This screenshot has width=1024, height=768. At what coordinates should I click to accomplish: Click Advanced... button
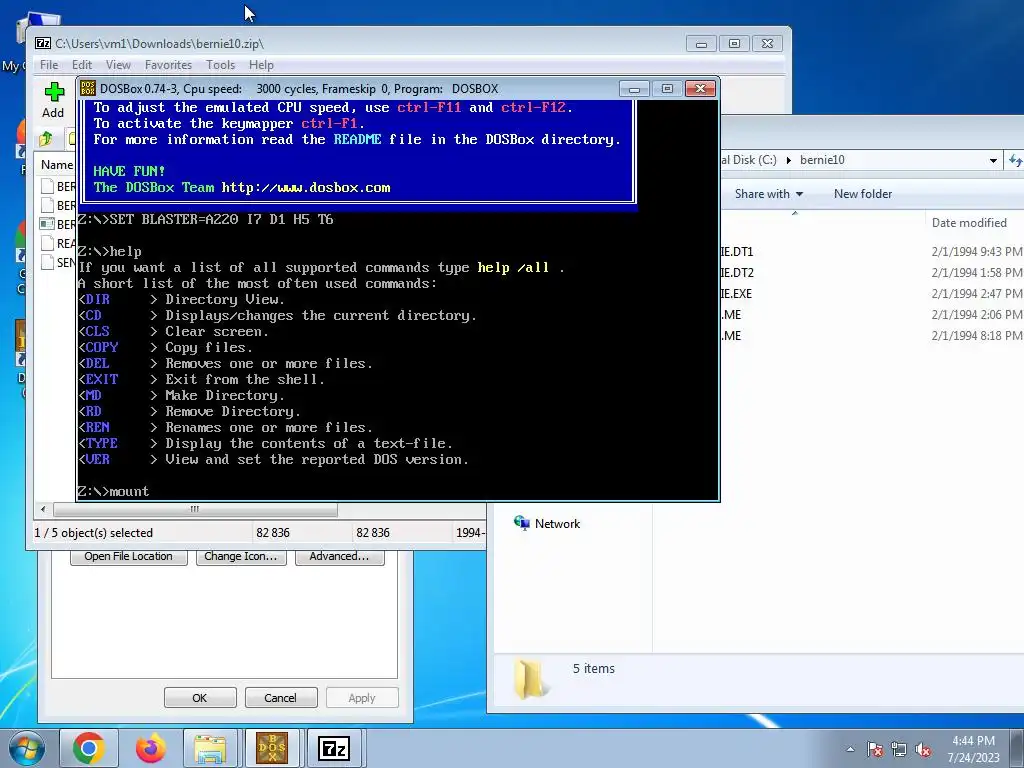click(x=340, y=556)
